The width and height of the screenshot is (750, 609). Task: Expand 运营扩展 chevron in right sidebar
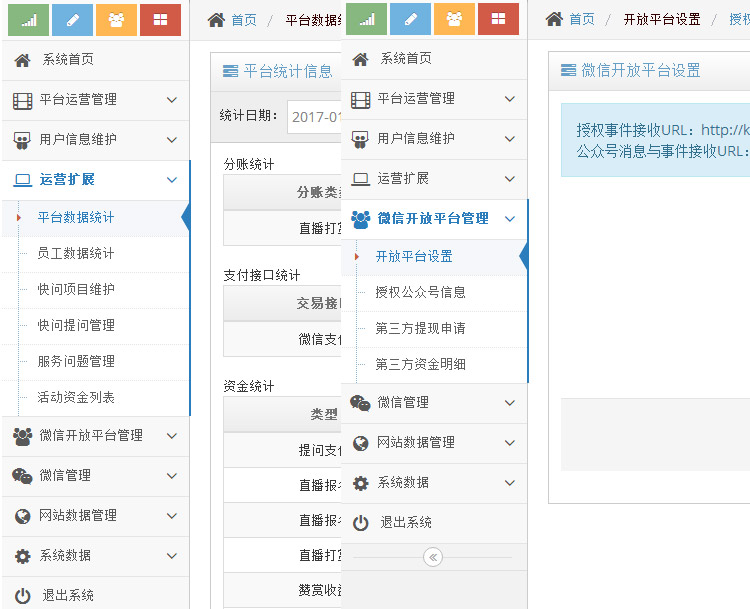[x=510, y=179]
